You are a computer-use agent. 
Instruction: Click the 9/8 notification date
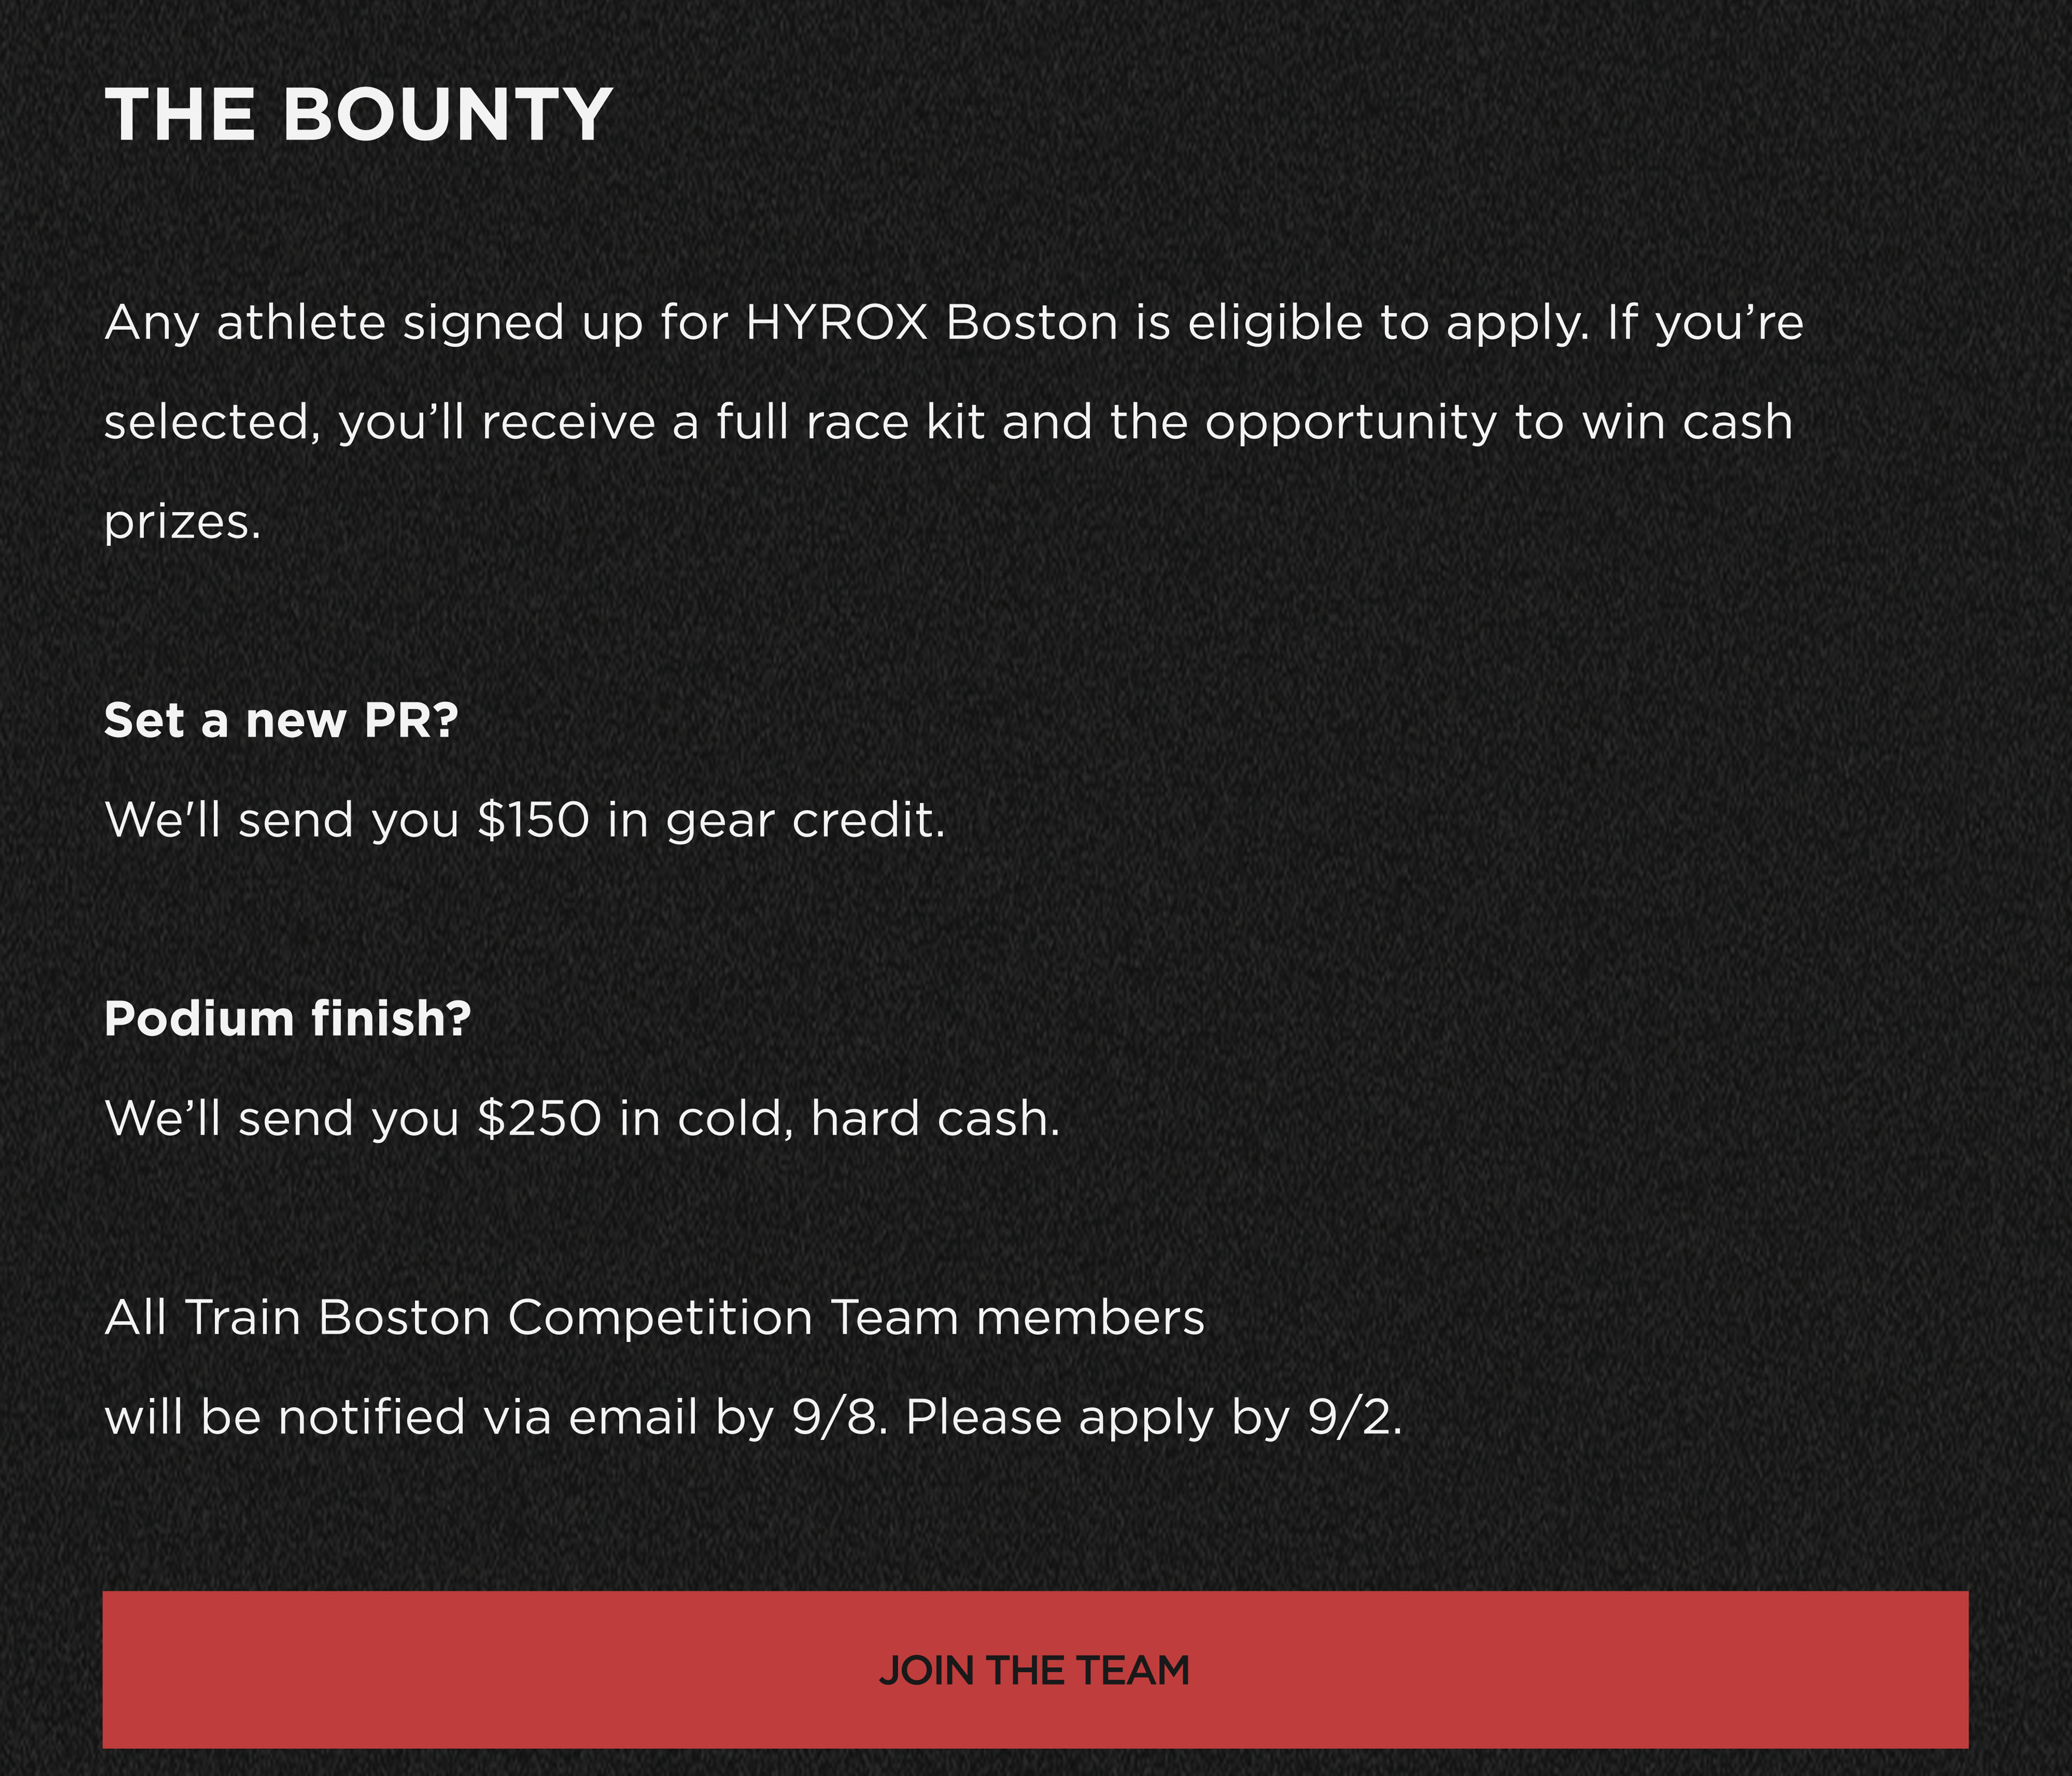coord(837,1417)
